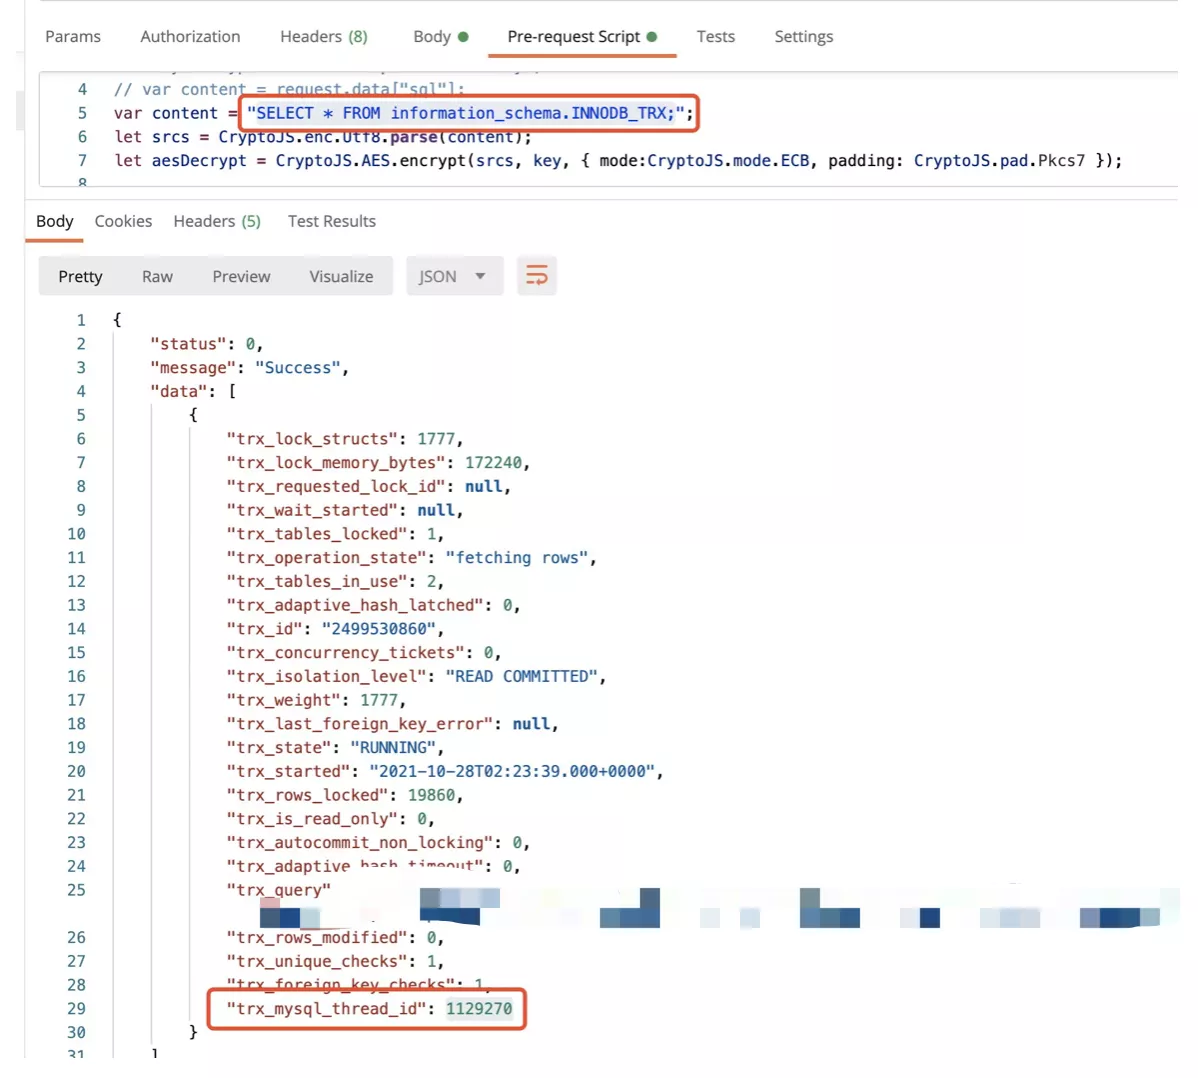Image resolution: width=1198 pixels, height=1078 pixels.
Task: Select the response Body tab
Action: pos(55,222)
